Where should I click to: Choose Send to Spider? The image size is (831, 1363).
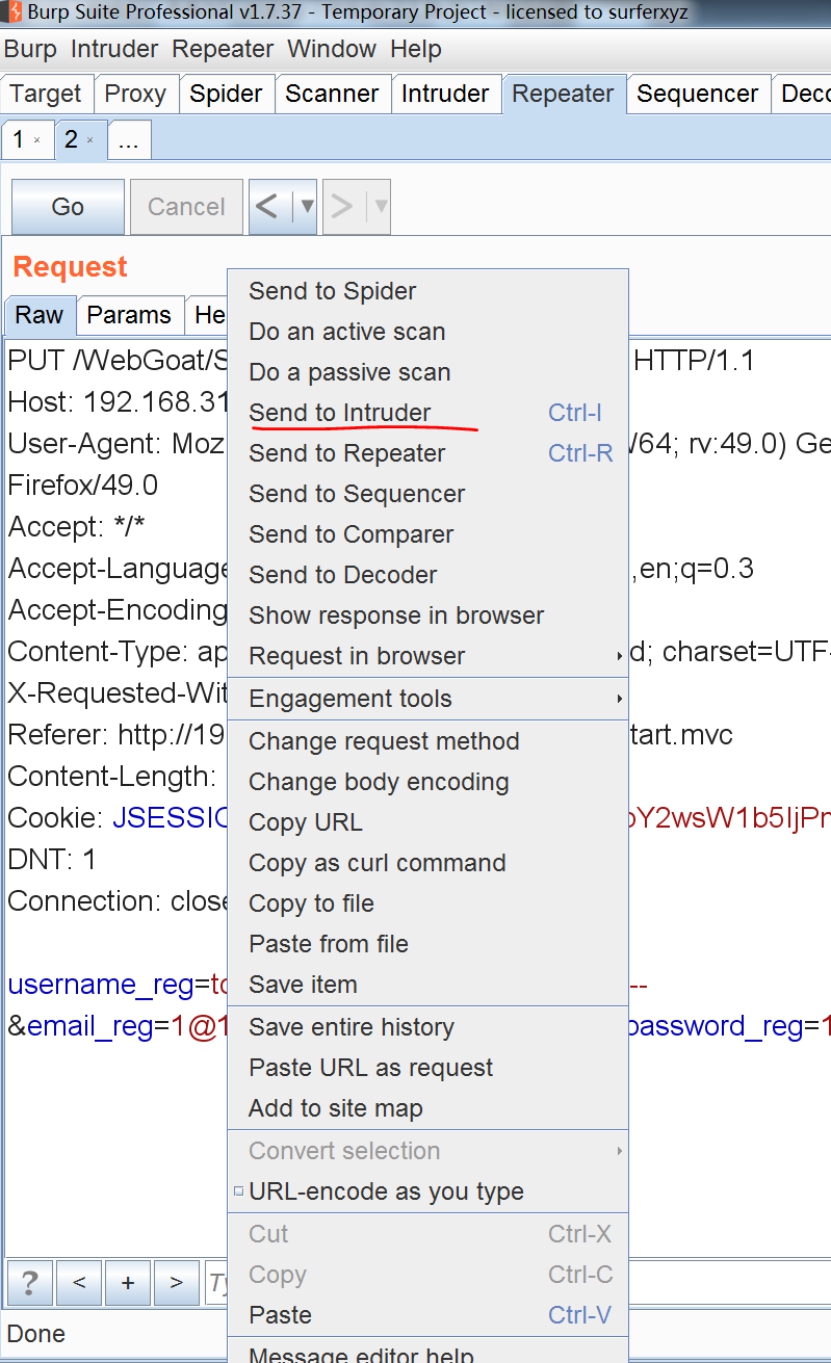point(428,291)
